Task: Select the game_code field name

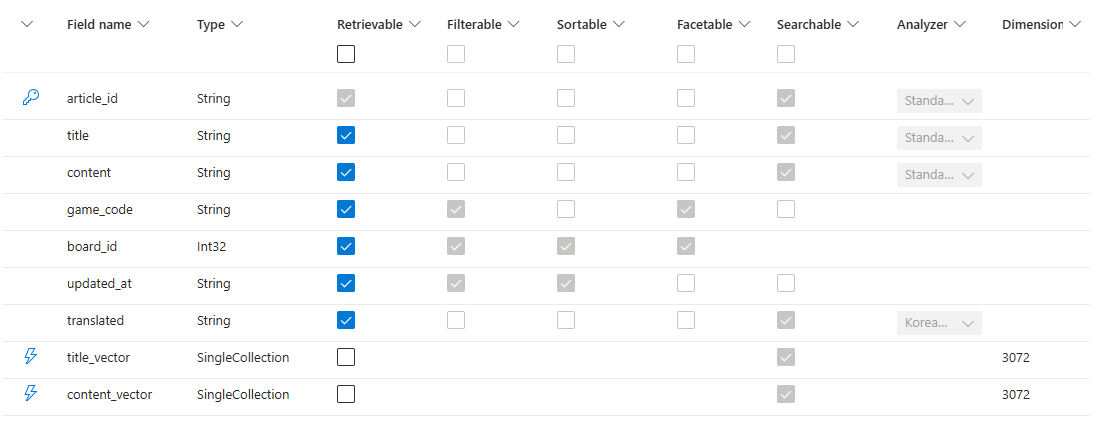Action: 99,210
